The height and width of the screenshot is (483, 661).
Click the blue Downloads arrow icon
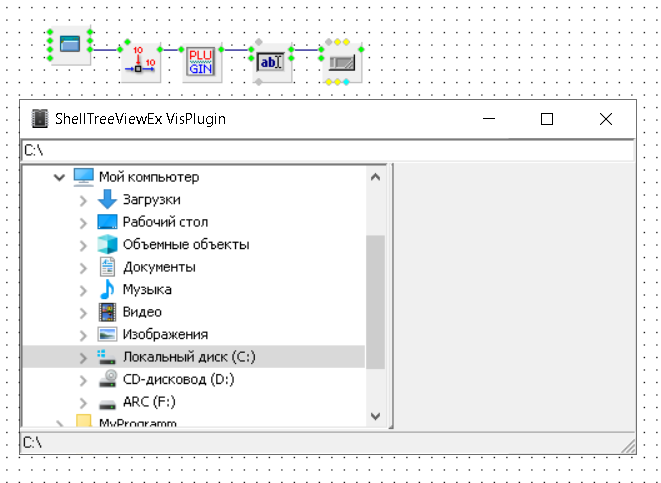107,199
